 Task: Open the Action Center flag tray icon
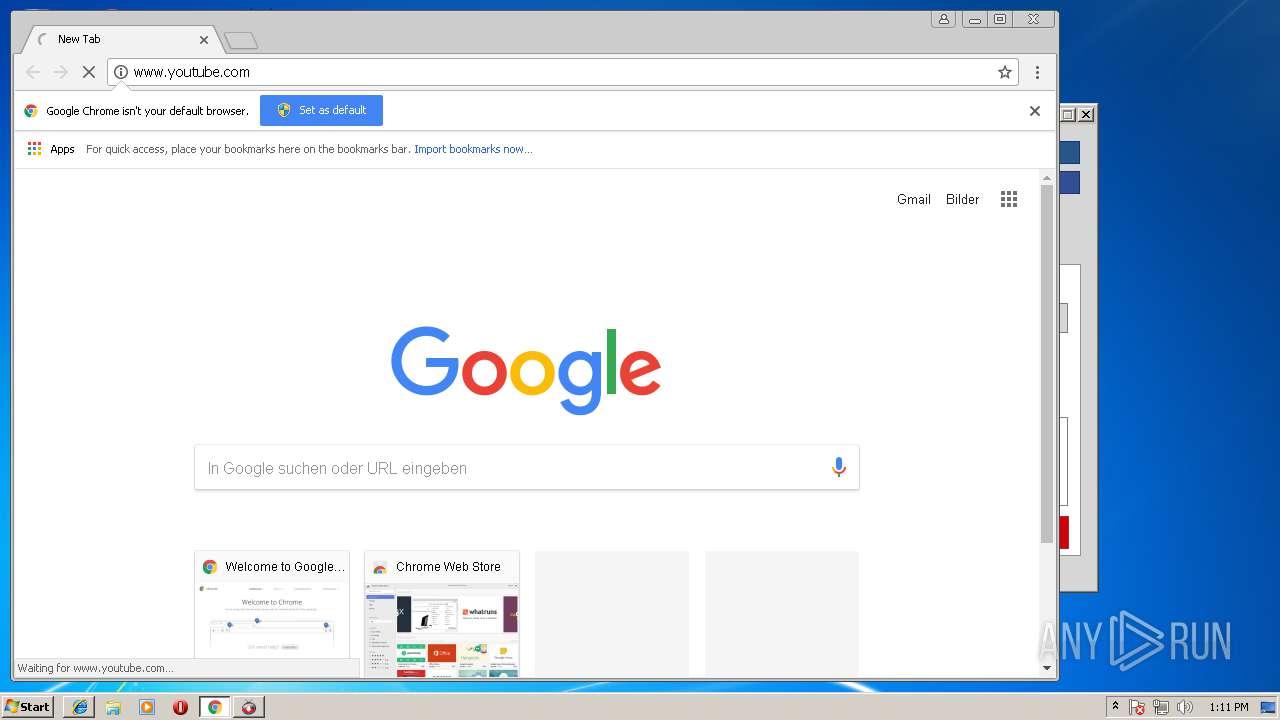coord(1137,707)
